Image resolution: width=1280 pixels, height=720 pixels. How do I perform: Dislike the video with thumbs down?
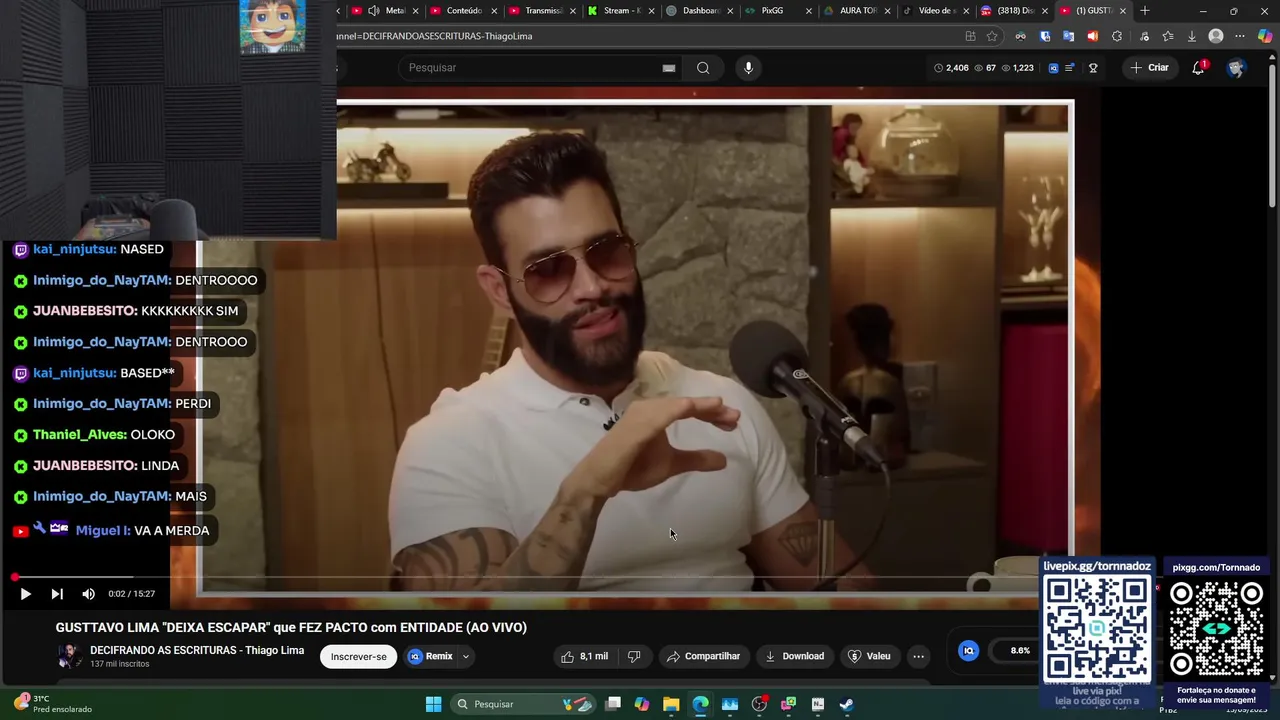click(x=634, y=656)
